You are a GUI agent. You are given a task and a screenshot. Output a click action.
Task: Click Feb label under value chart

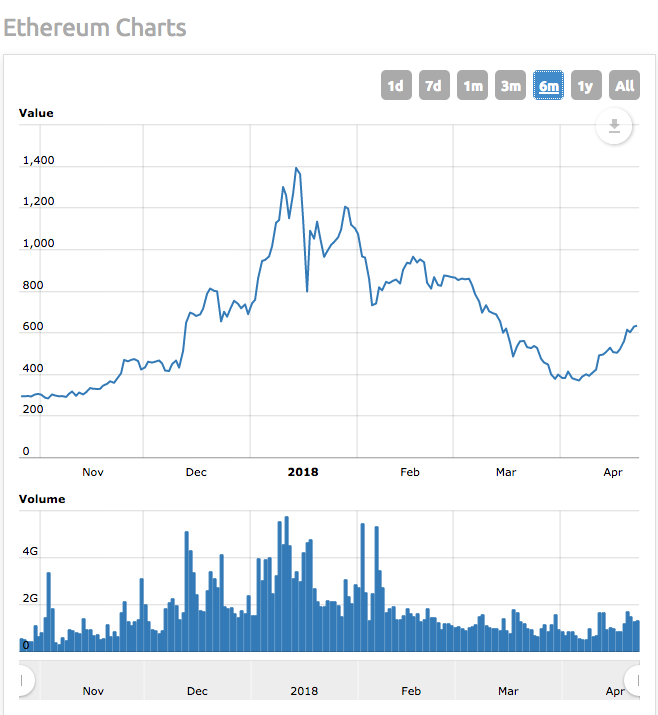coord(409,472)
